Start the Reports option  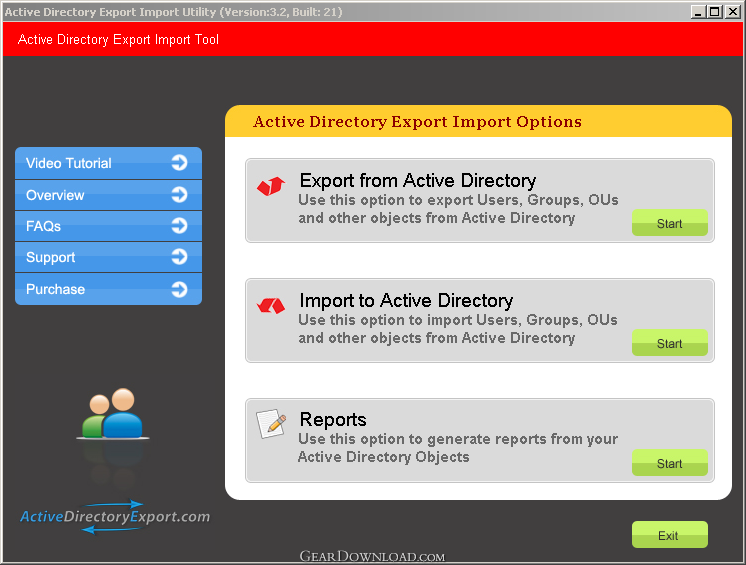(x=670, y=463)
